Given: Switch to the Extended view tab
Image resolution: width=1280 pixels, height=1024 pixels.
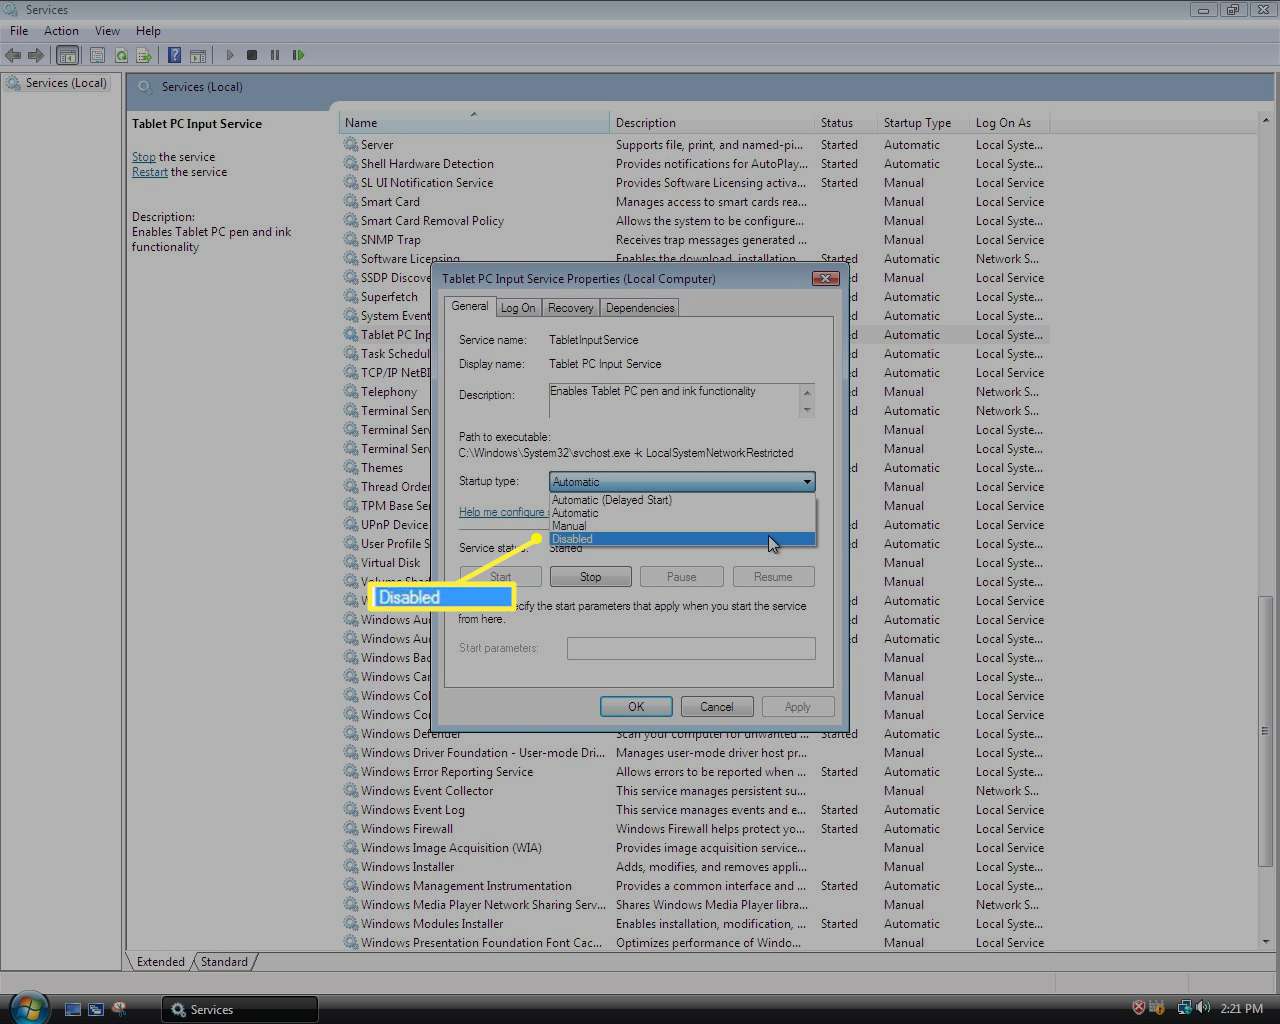Looking at the screenshot, I should [161, 962].
